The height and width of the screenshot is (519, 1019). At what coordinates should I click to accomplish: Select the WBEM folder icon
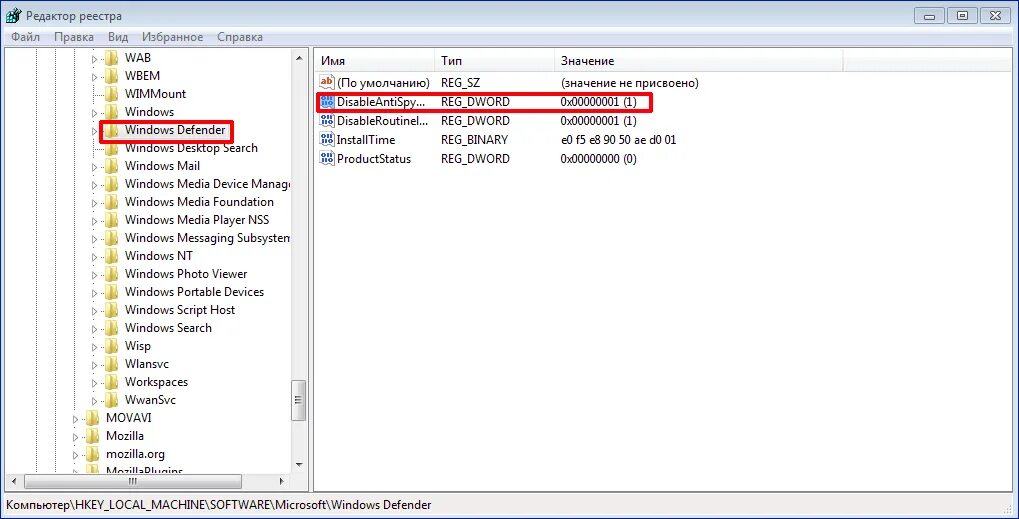(x=111, y=76)
